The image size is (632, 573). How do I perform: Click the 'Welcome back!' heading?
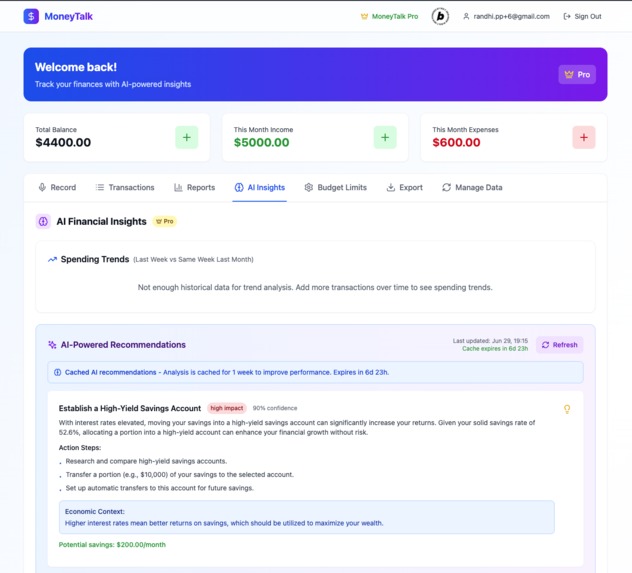point(76,67)
